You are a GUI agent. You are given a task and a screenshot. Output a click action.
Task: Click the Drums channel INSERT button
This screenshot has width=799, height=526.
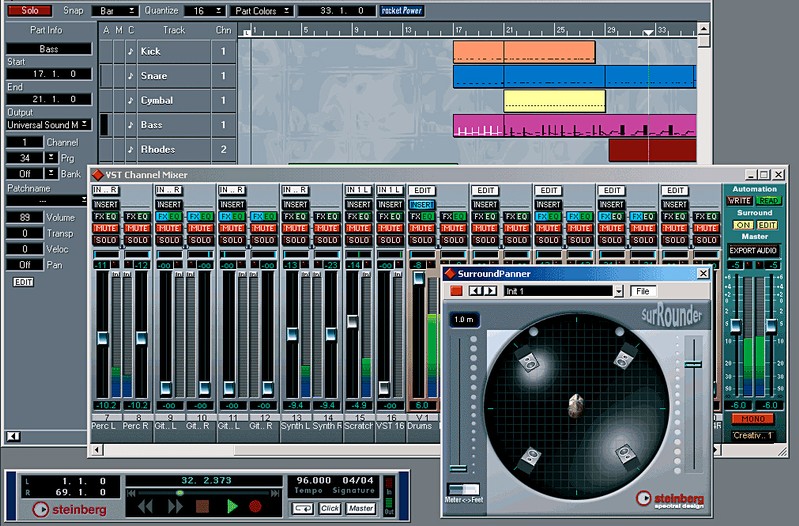coord(421,204)
